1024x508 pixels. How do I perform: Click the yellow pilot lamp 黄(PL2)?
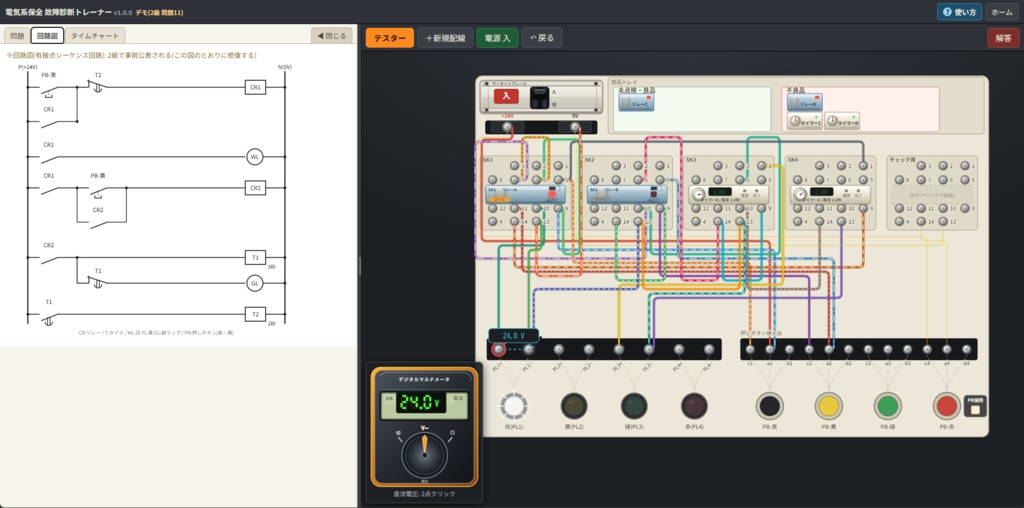[x=574, y=405]
